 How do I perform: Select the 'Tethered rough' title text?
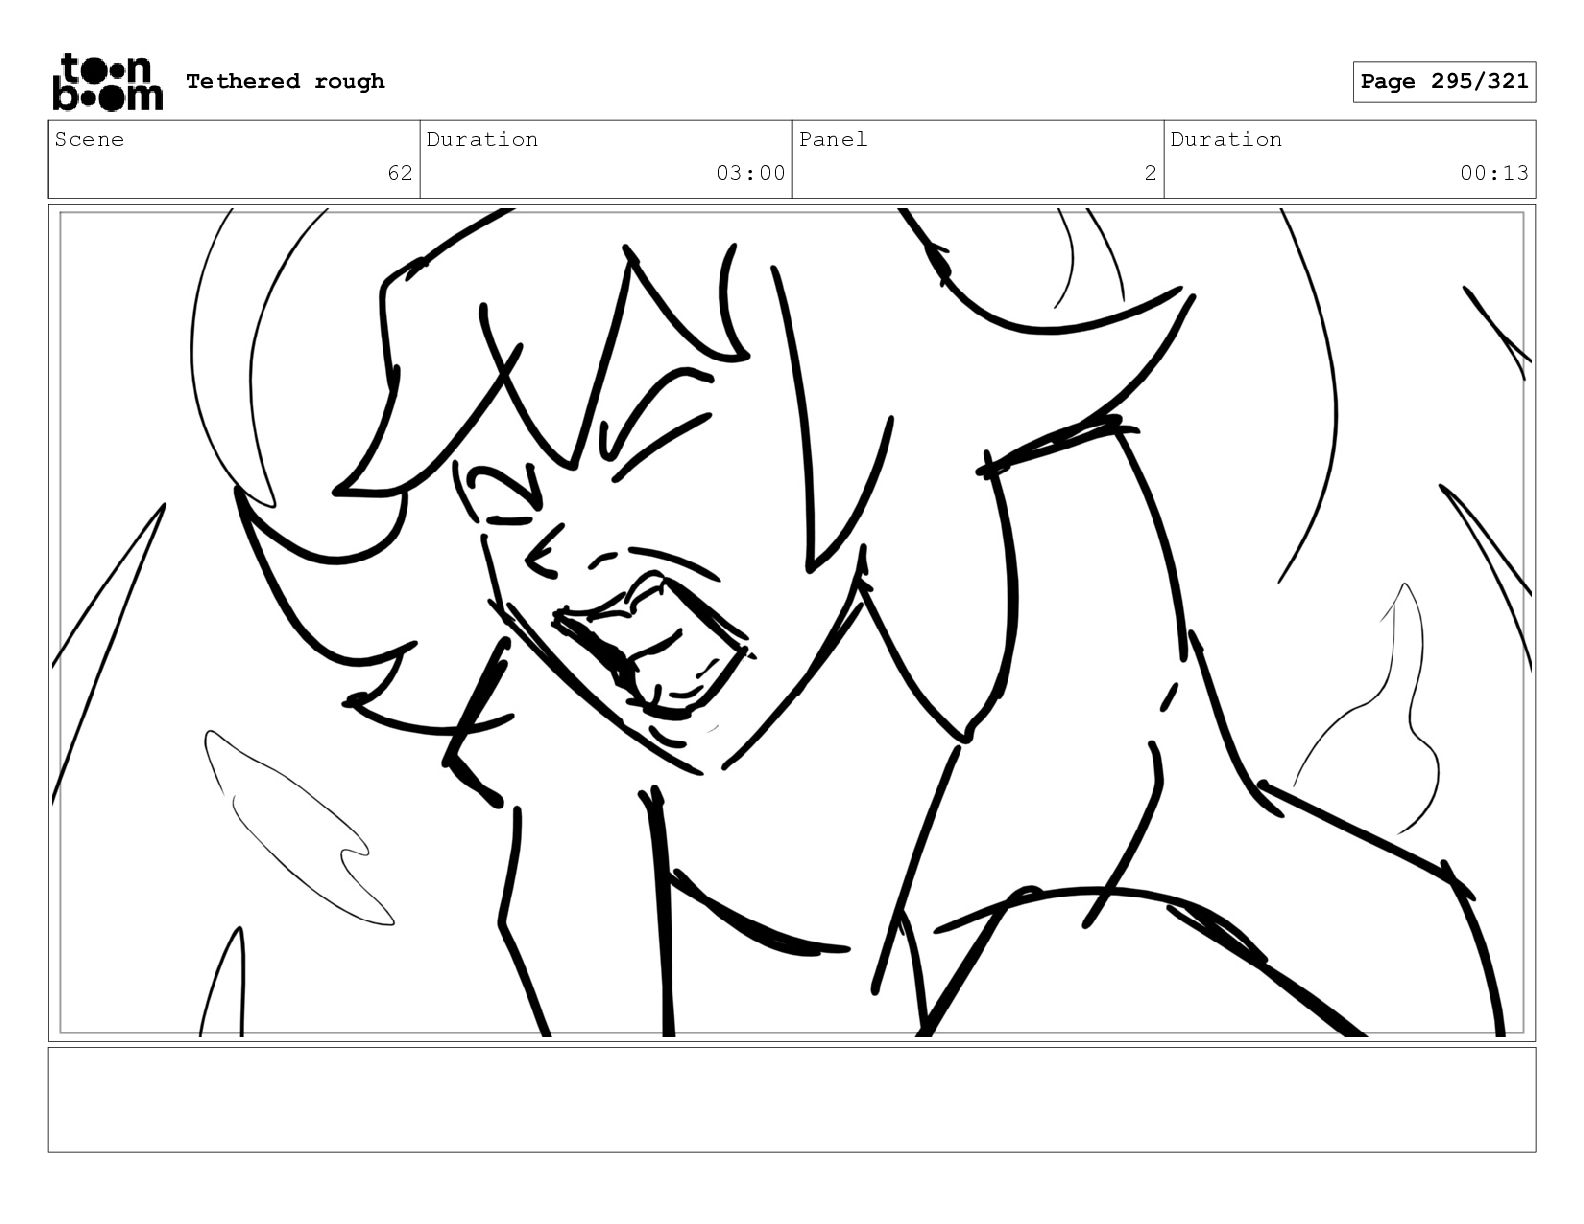click(x=285, y=82)
